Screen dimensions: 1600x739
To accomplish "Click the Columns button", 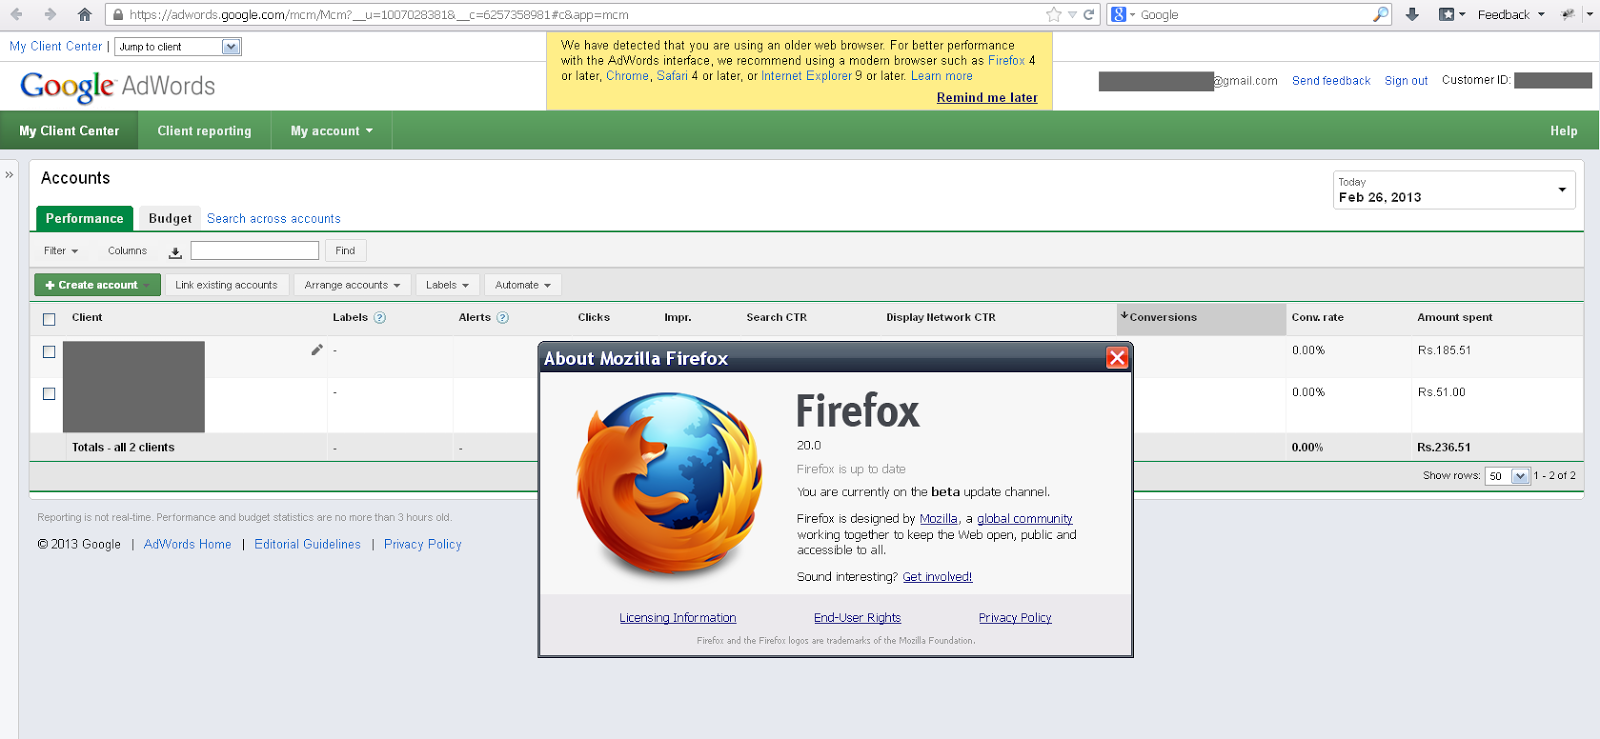I will tap(127, 251).
